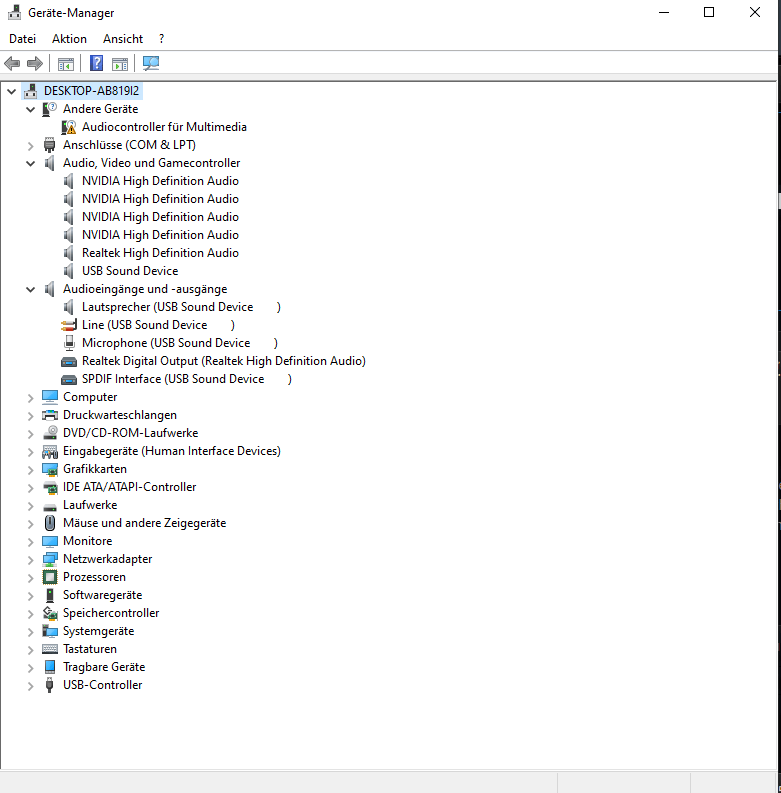This screenshot has width=781, height=793.
Task: Click the Grafikkarten display adapter icon
Action: click(x=50, y=469)
